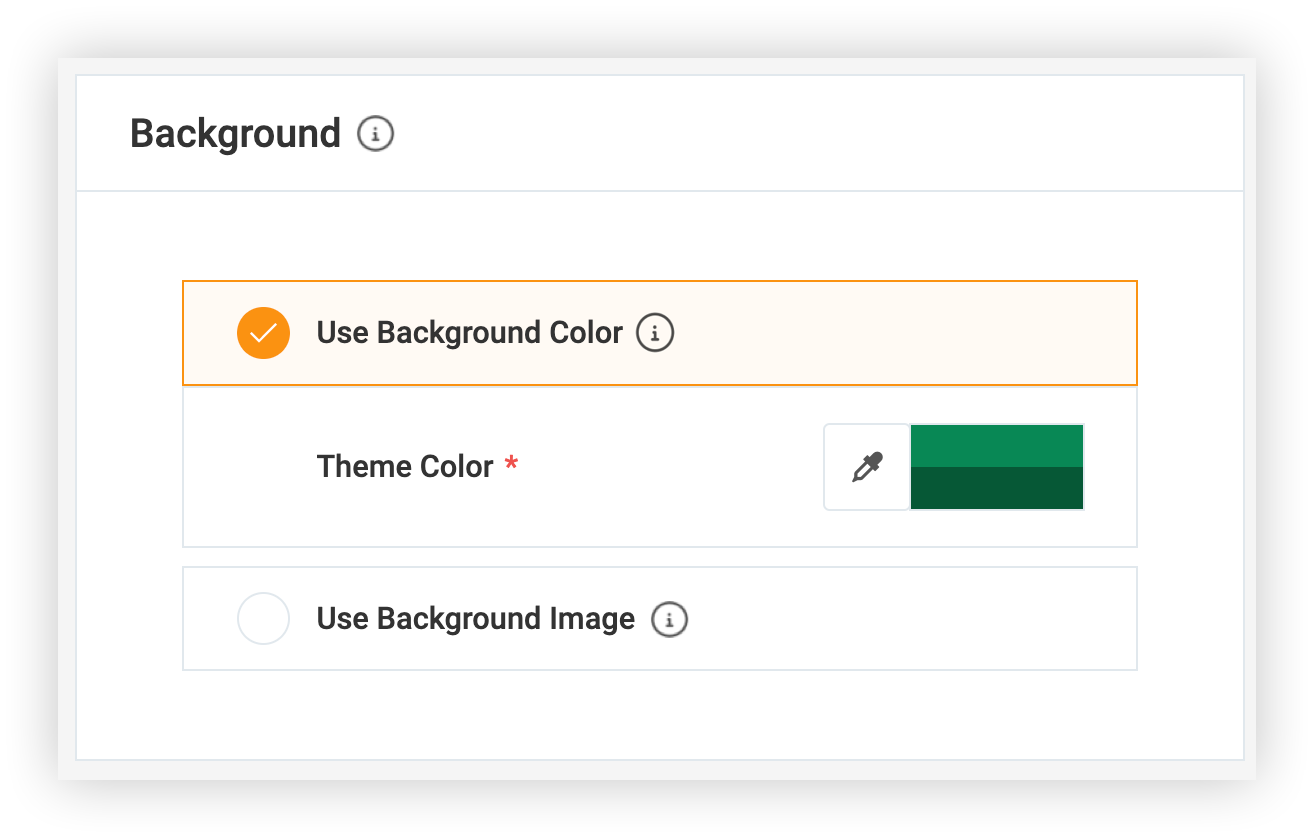Click the red required asterisk by Theme Color
This screenshot has width=1314, height=838.
pos(511,464)
